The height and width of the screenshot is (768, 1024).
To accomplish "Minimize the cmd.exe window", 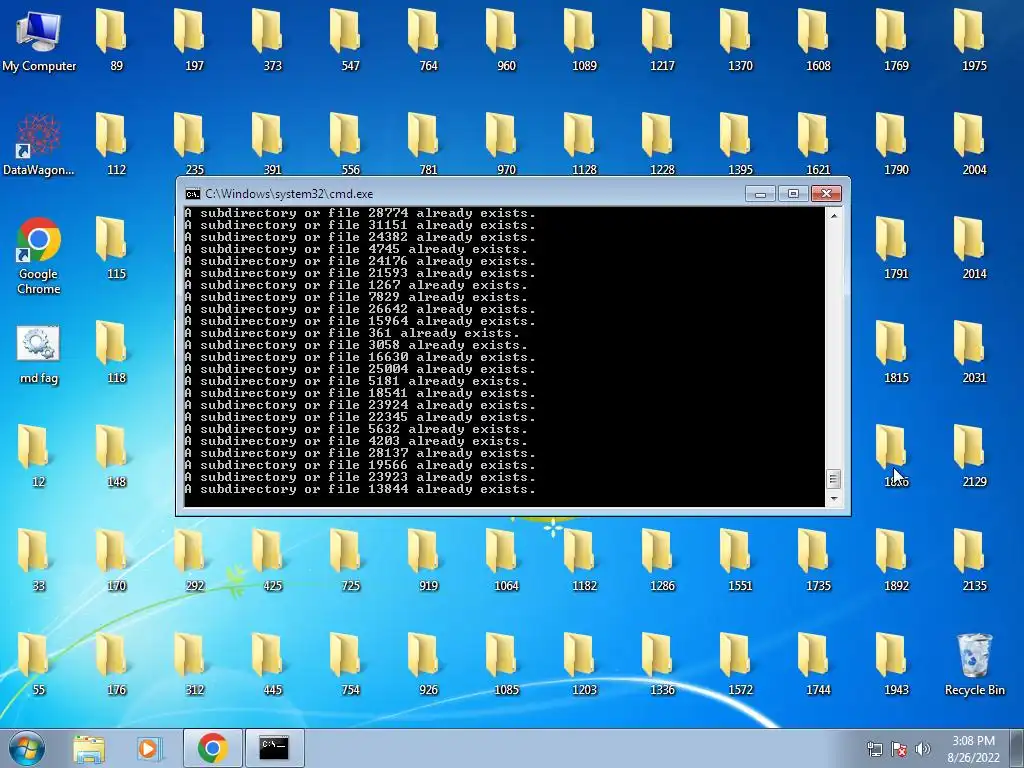I will 760,194.
